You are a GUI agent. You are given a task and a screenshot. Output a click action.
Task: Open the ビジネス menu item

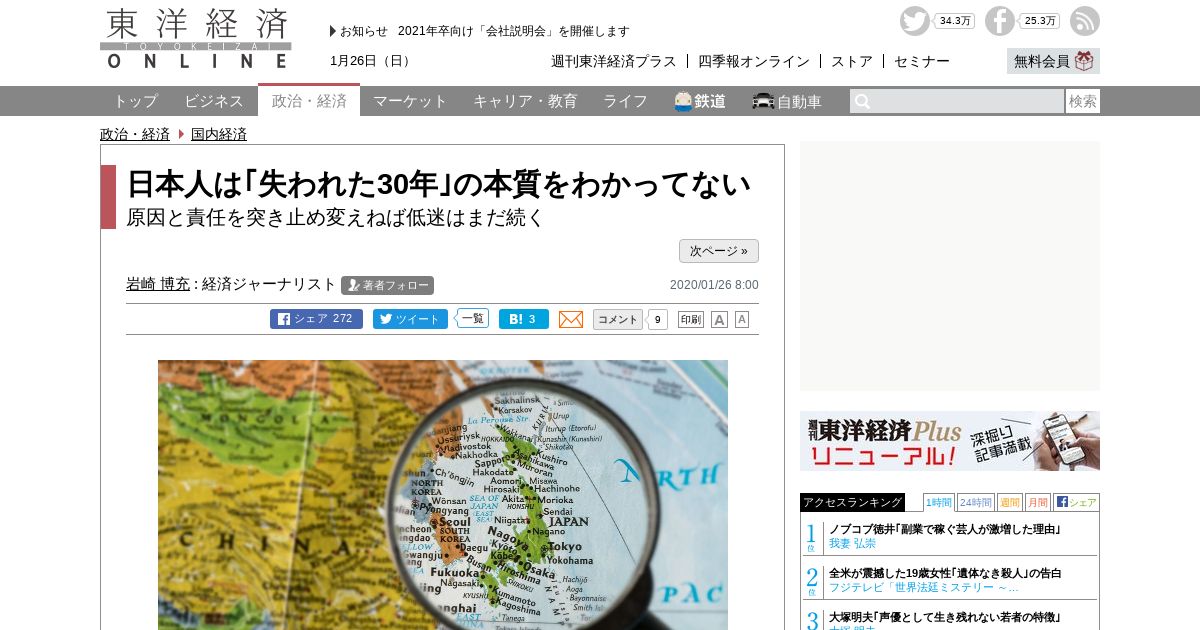[214, 101]
